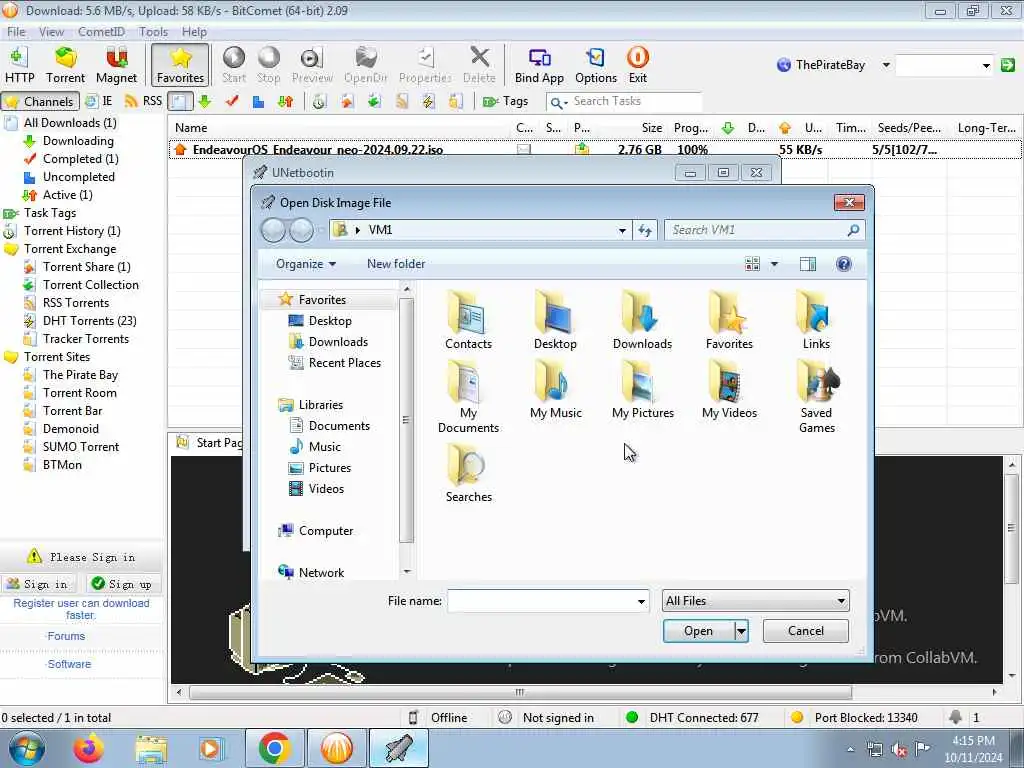This screenshot has width=1024, height=768.
Task: Click the Open button in dialog
Action: click(698, 631)
